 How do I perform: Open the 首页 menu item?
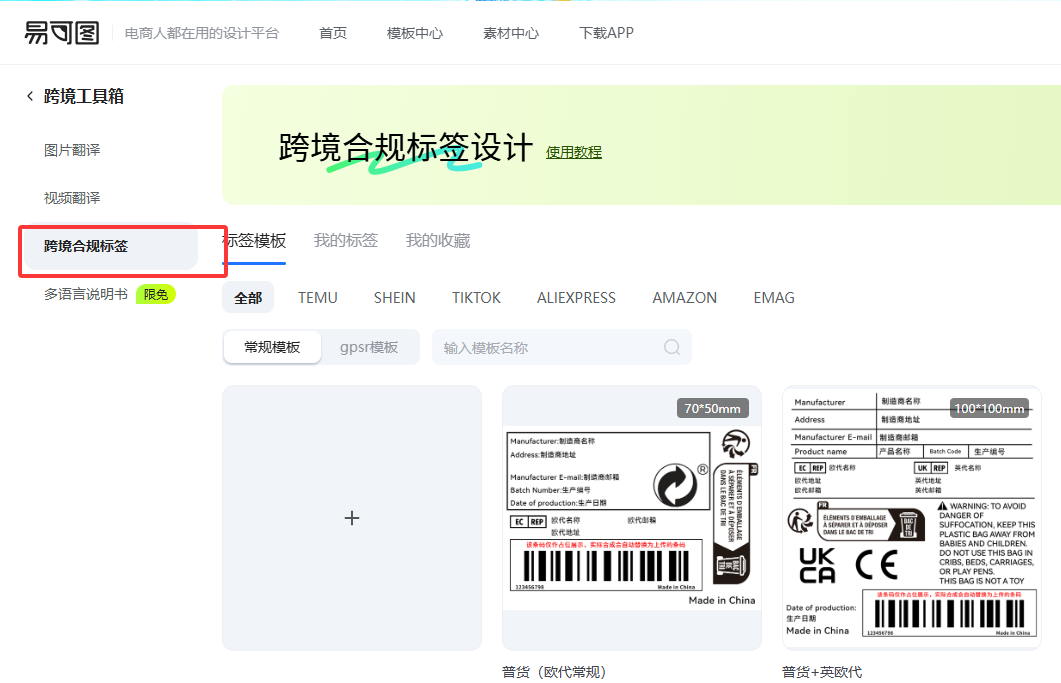333,33
